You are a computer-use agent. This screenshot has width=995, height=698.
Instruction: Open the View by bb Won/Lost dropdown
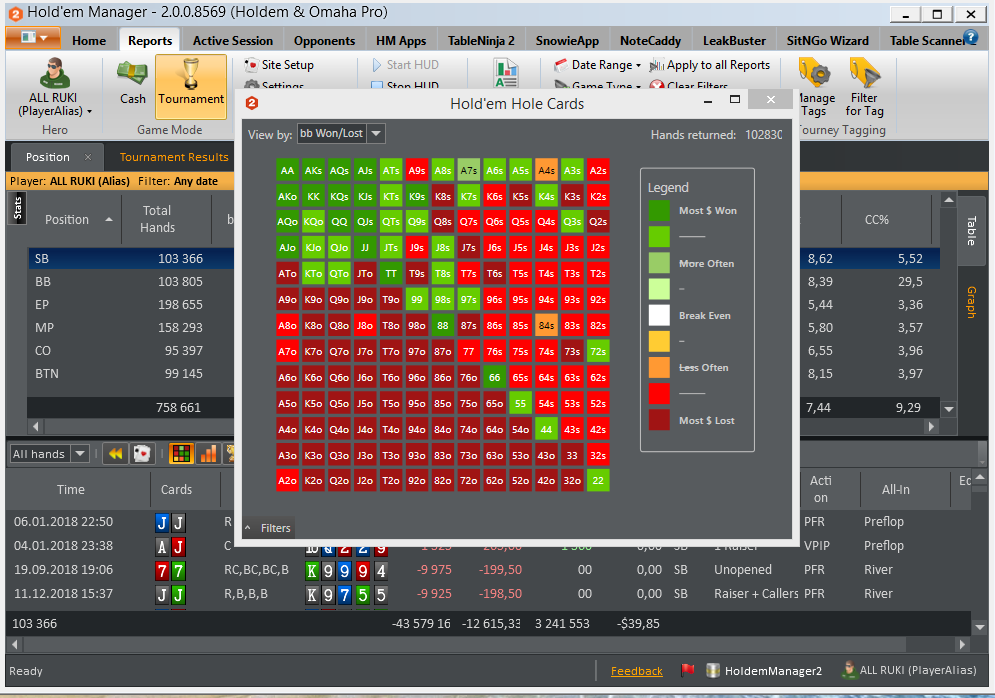click(x=341, y=133)
